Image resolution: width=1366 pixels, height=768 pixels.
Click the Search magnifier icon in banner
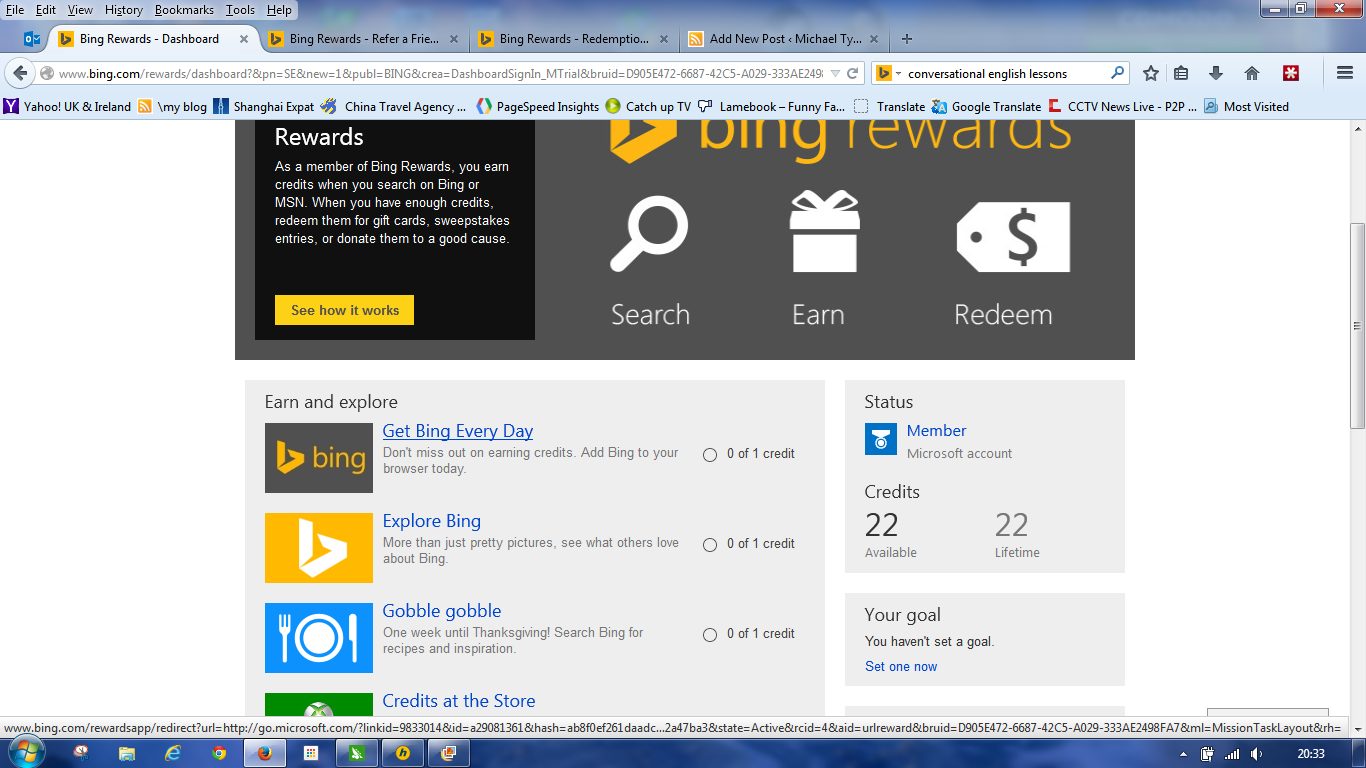(649, 234)
